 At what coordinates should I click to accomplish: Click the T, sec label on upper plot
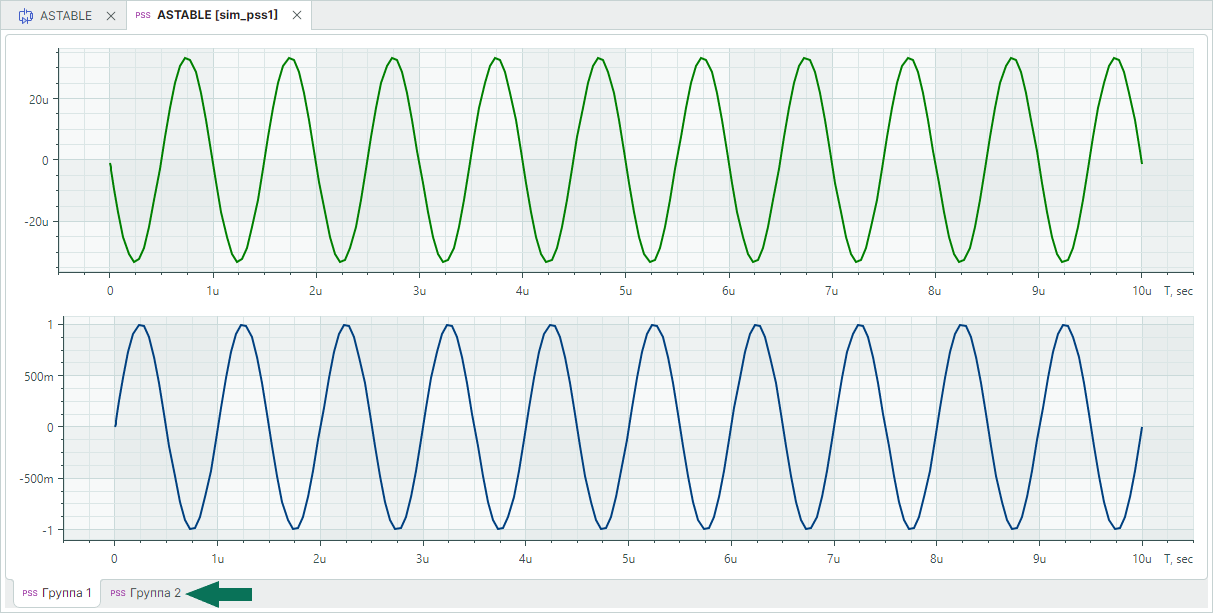click(1178, 291)
